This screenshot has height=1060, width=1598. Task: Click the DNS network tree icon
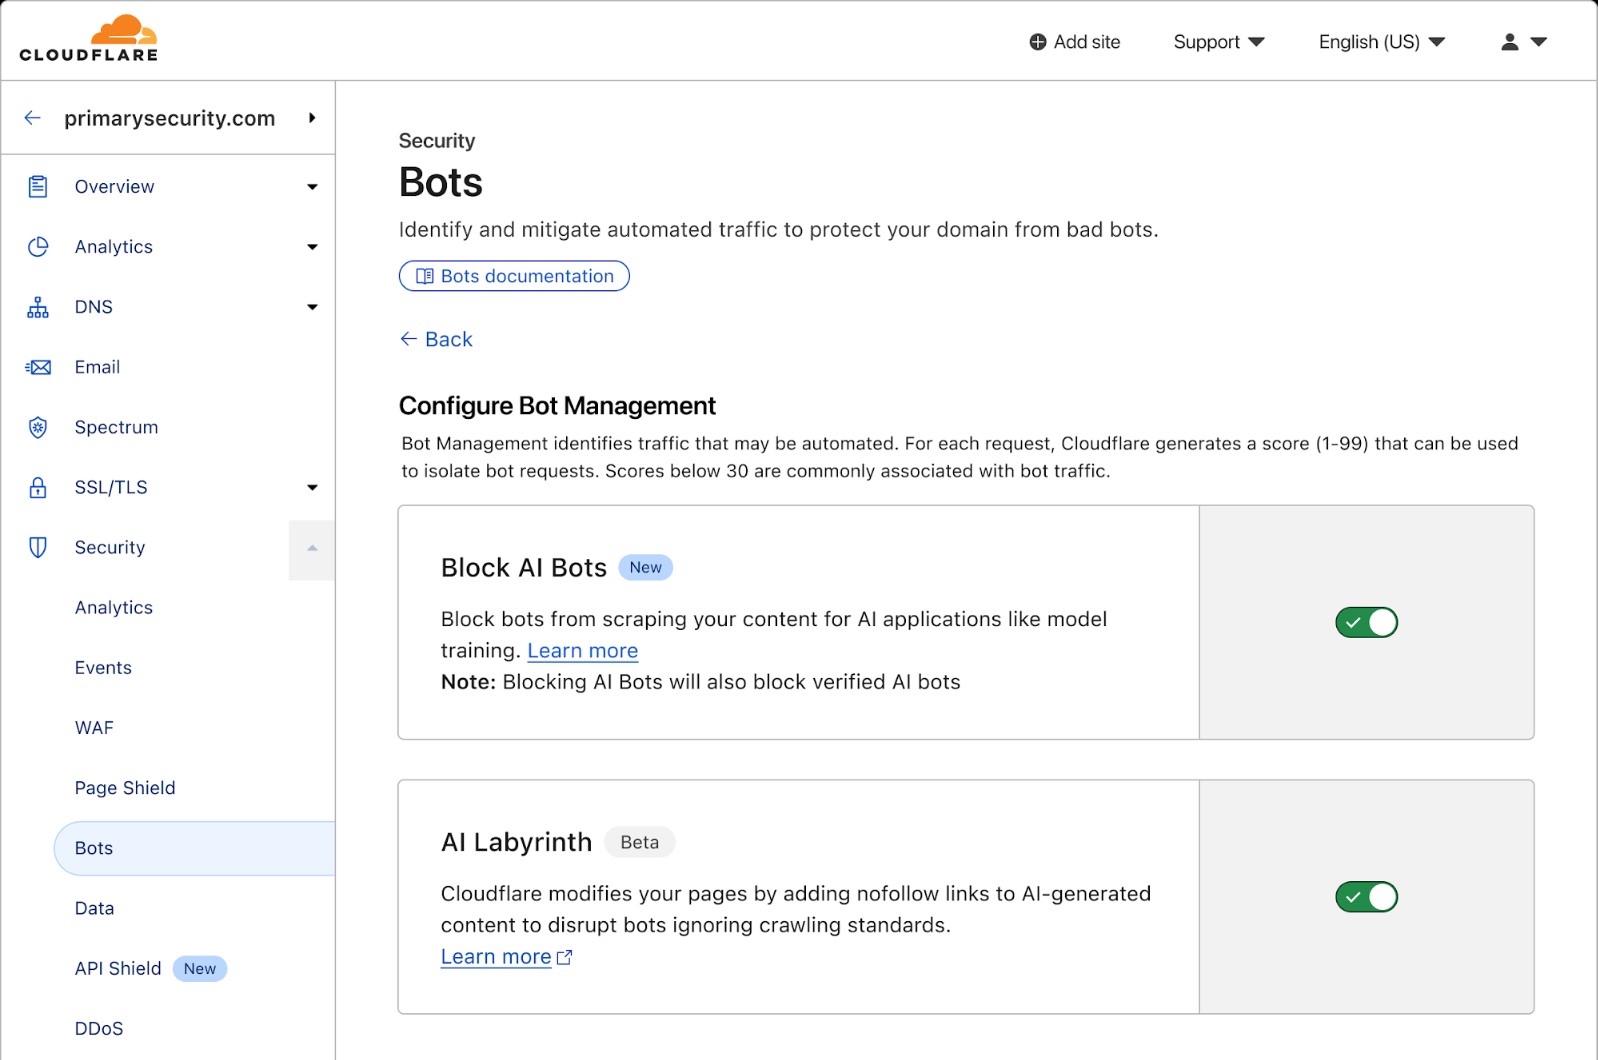click(38, 307)
